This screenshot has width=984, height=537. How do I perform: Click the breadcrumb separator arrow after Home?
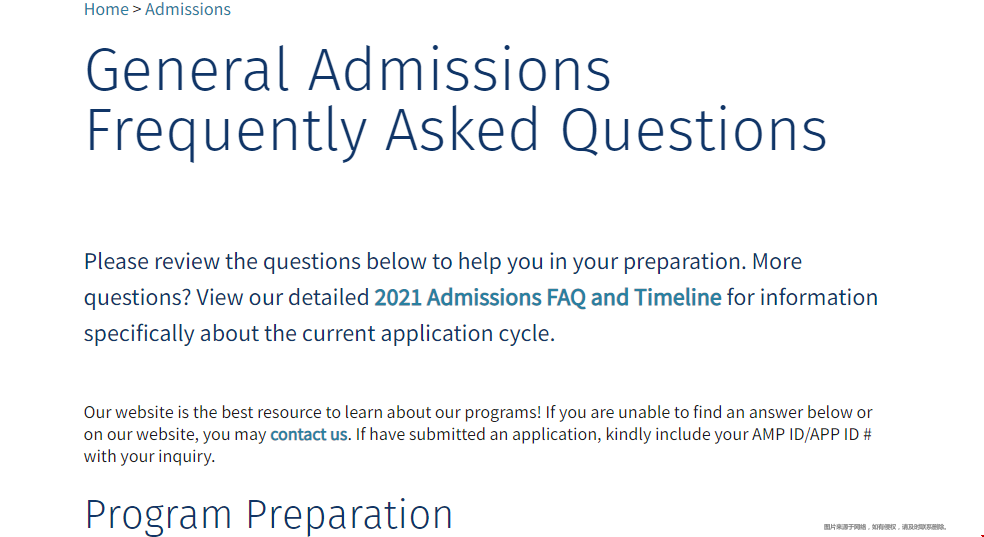137,9
